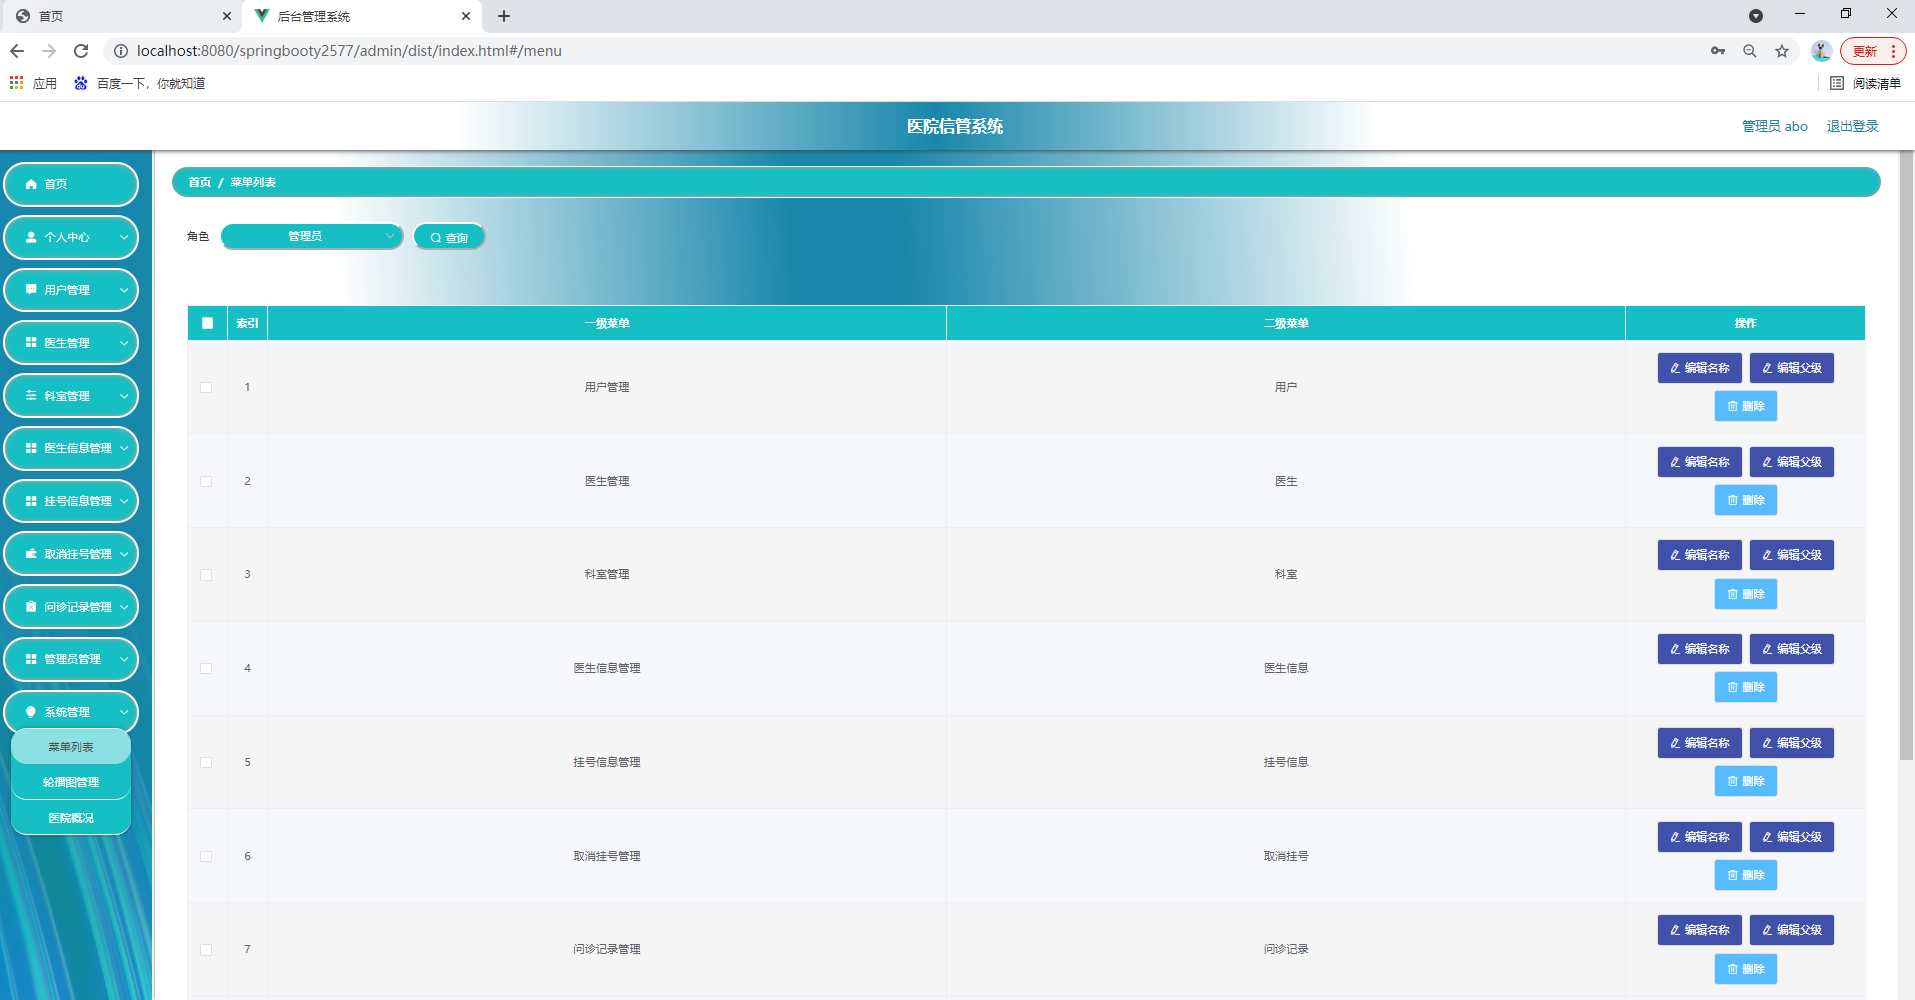The height and width of the screenshot is (1000, 1915).
Task: Check the checkbox for row 2 医生管理
Action: 206,481
